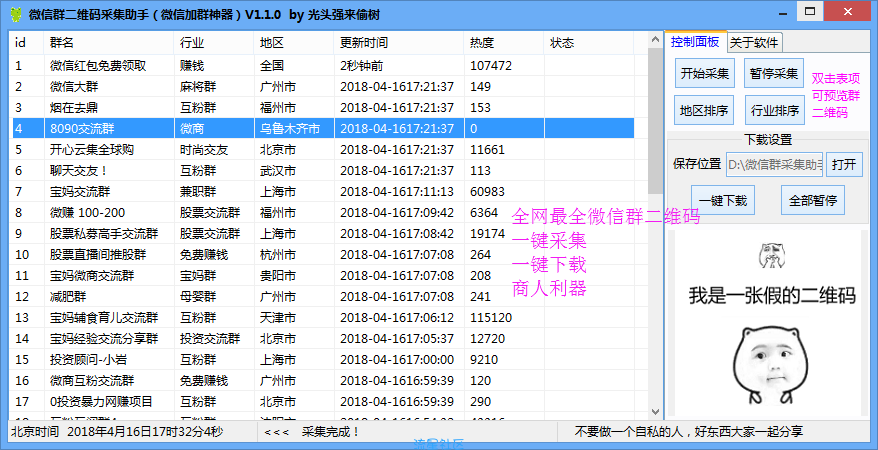The width and height of the screenshot is (878, 450).
Task: Click the 采集完成！ status message
Action: click(331, 432)
